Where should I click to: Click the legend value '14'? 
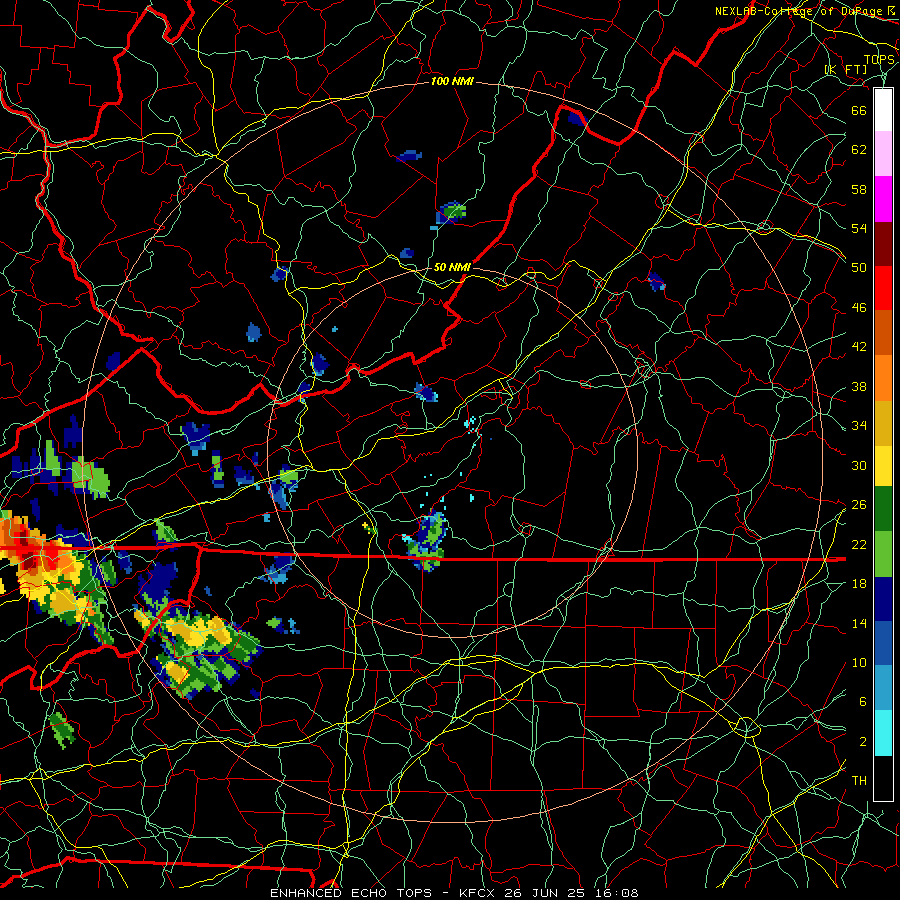click(859, 623)
